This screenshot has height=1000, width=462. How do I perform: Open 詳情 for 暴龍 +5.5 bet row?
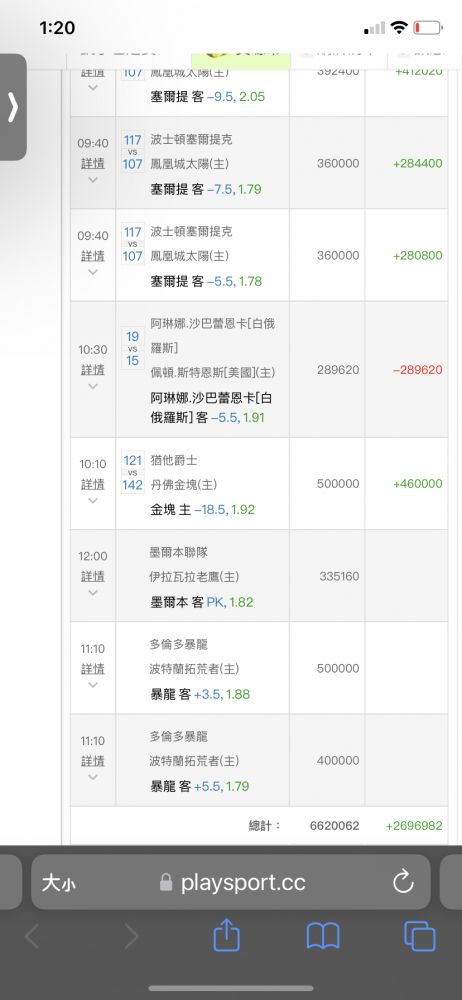coord(93,761)
